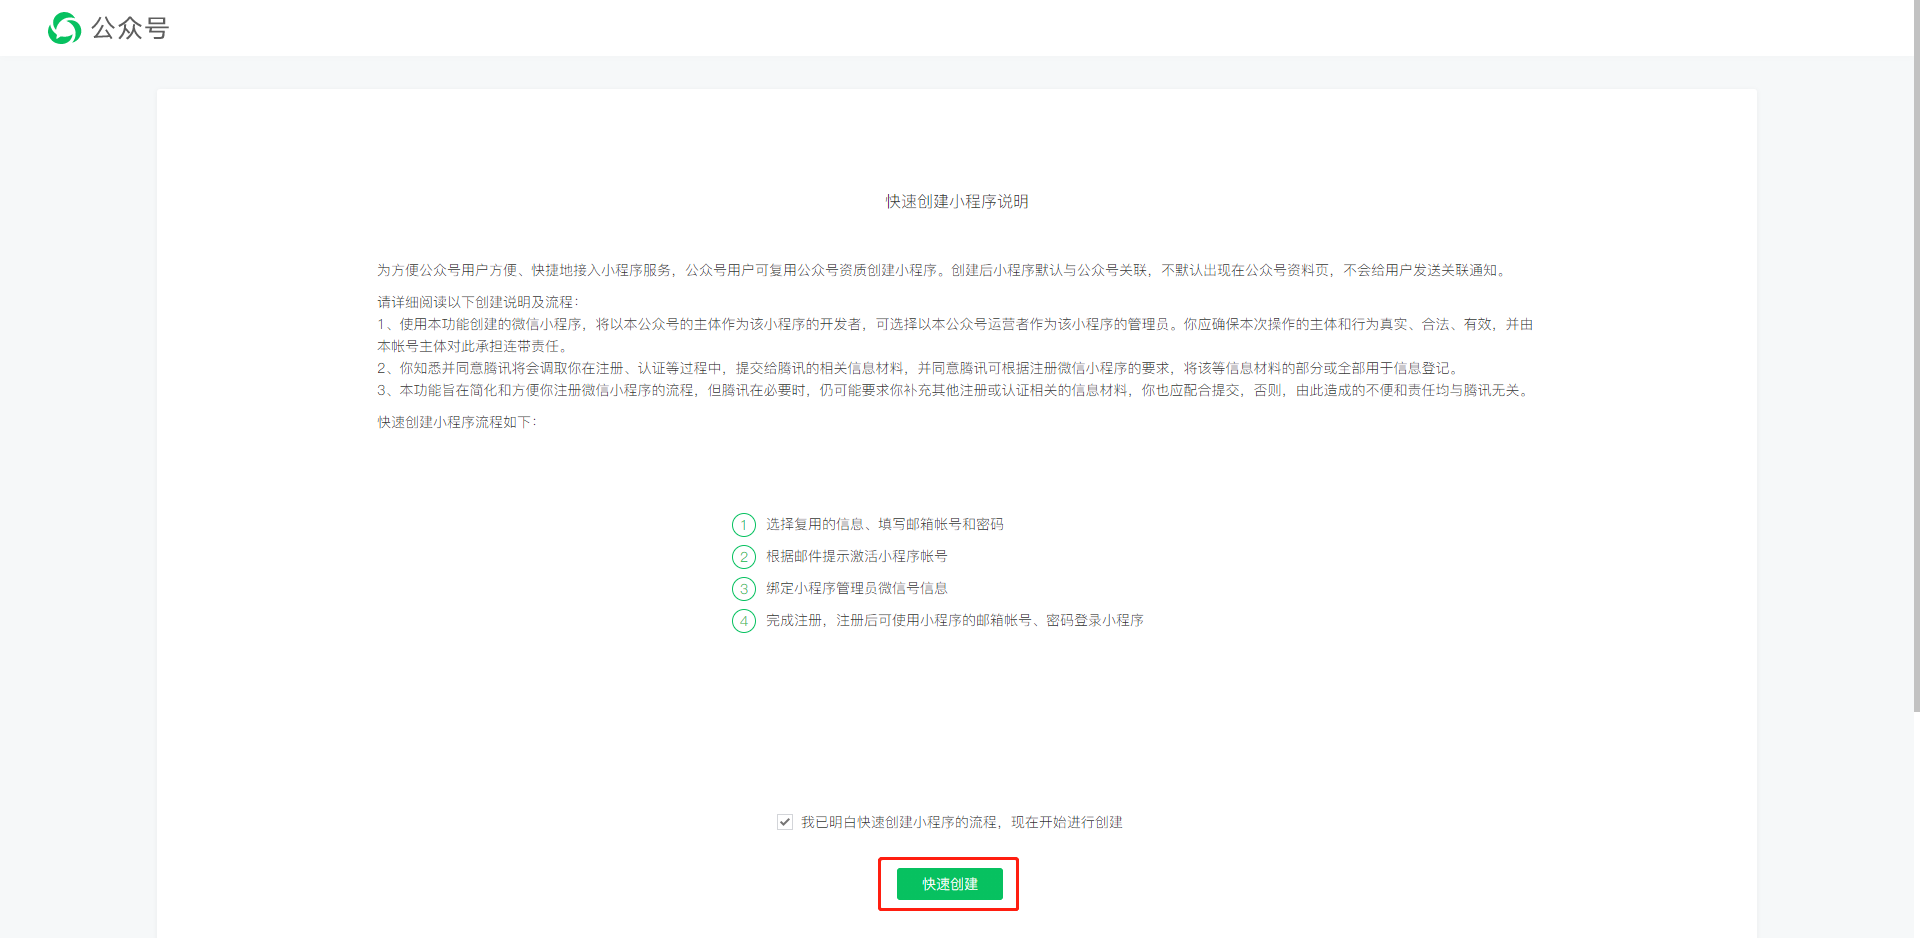Viewport: 1920px width, 938px height.
Task: Click the line 快速创建小程序流程如下
Action: pos(457,422)
